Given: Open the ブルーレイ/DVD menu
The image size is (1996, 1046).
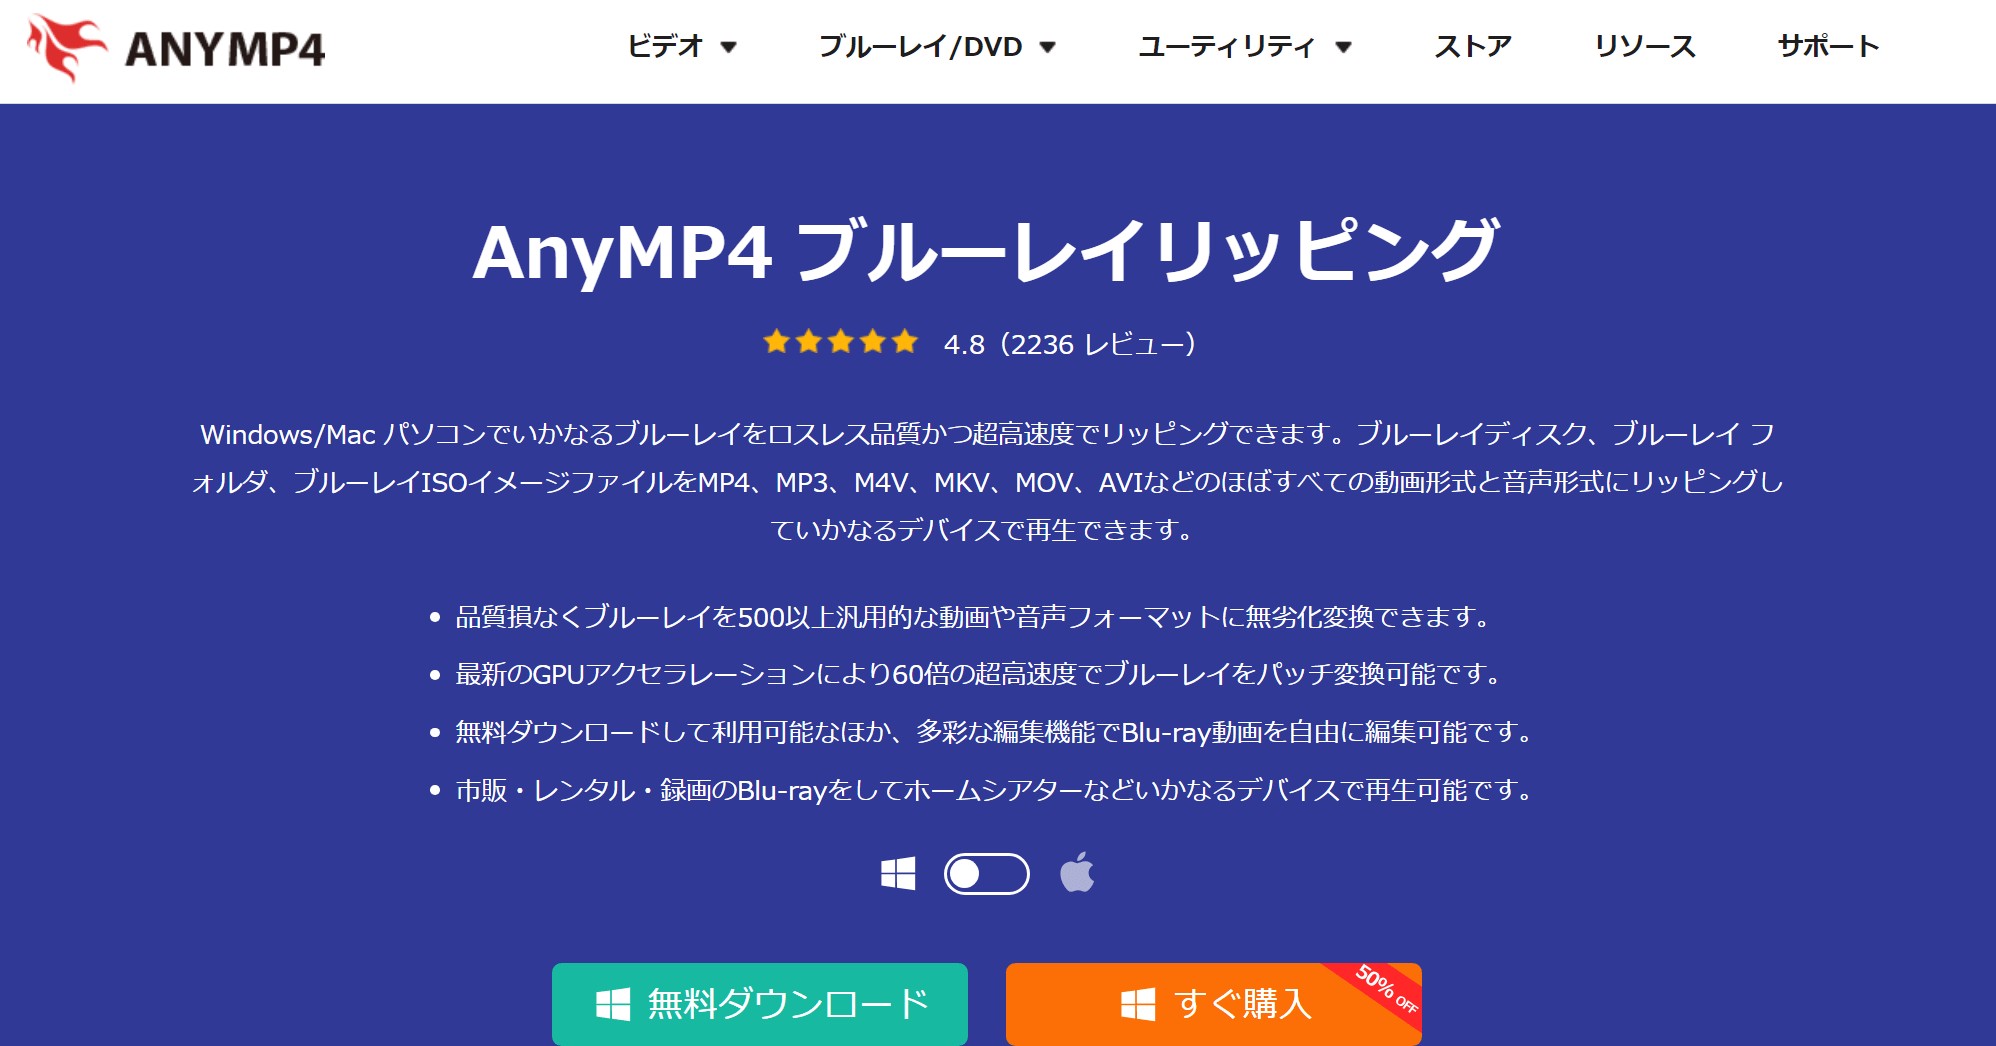Looking at the screenshot, I should tap(920, 46).
